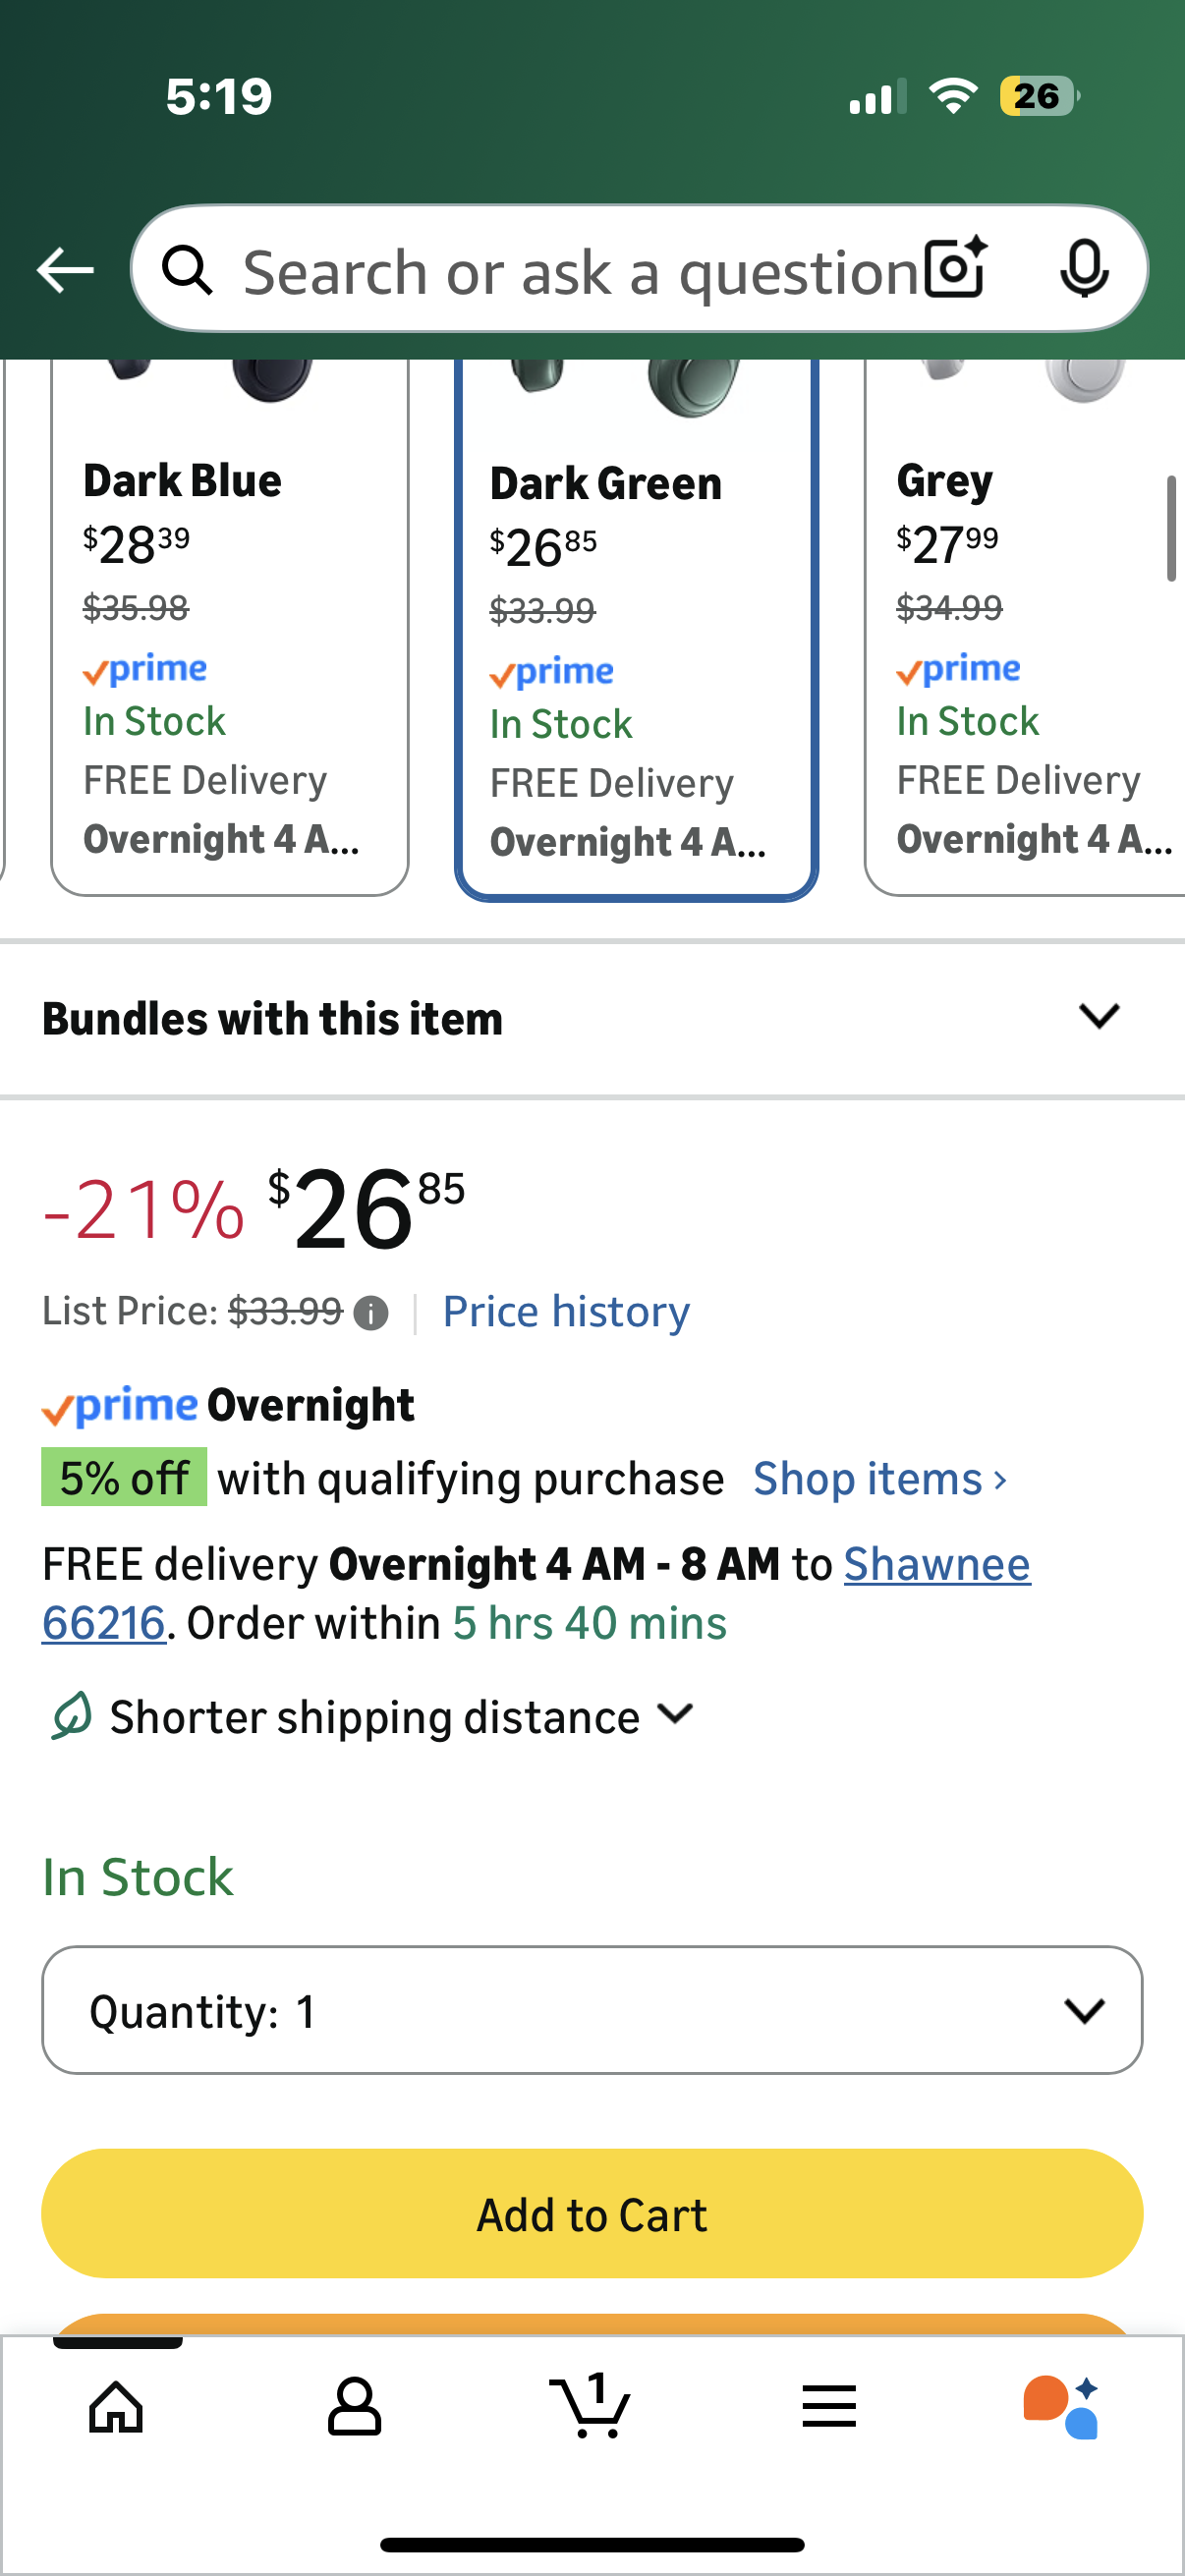The width and height of the screenshot is (1185, 2576).
Task: Open the Home tab icon
Action: click(x=117, y=2406)
